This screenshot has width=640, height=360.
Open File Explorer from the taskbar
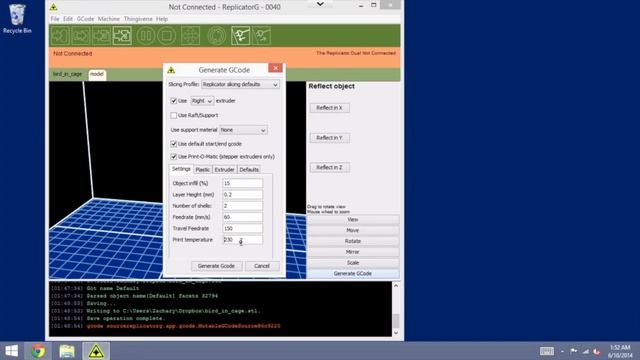point(67,351)
